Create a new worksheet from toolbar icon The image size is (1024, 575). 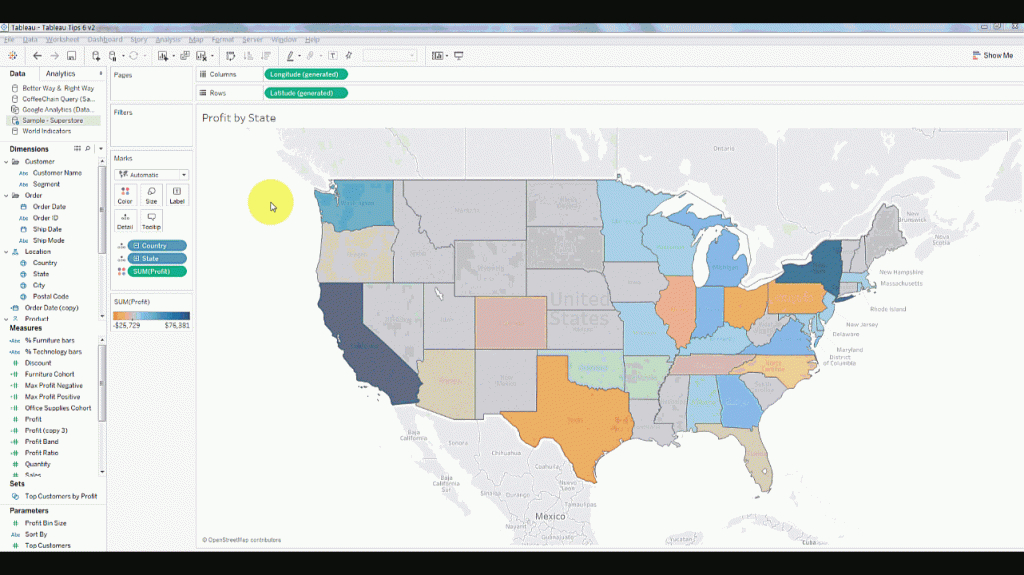pyautogui.click(x=163, y=56)
